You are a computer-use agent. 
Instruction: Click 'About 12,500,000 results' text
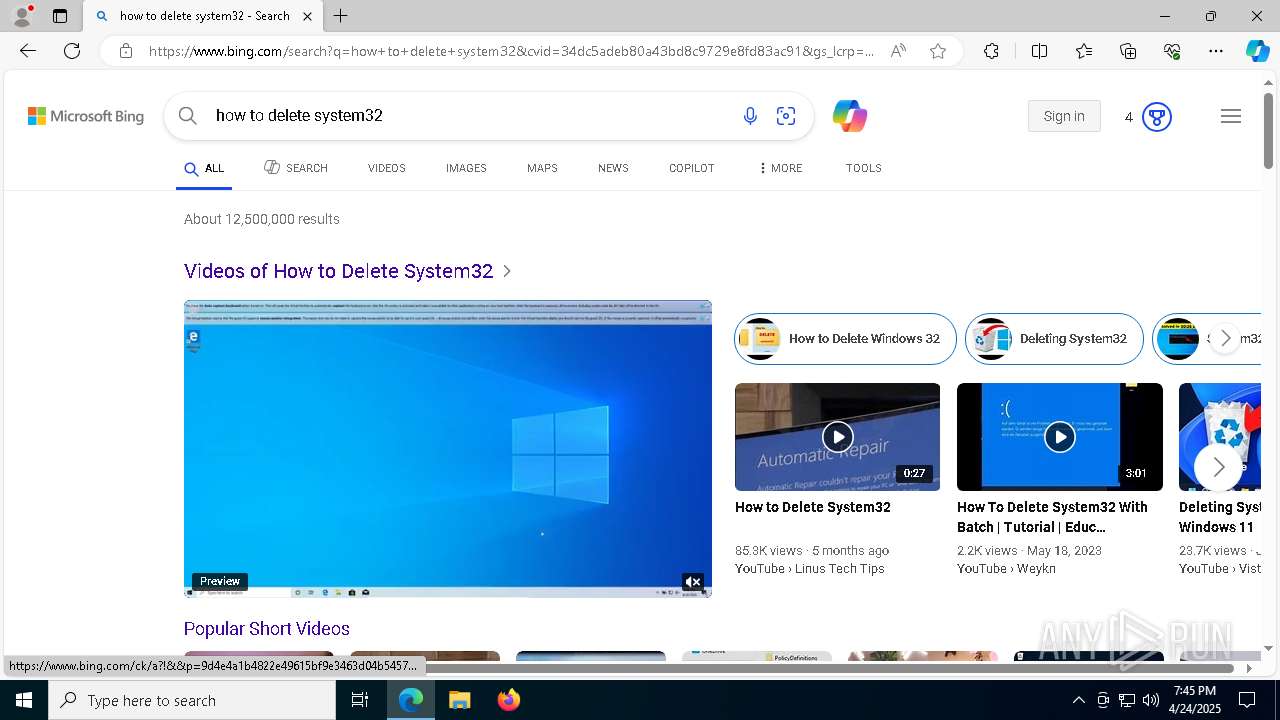(x=262, y=219)
